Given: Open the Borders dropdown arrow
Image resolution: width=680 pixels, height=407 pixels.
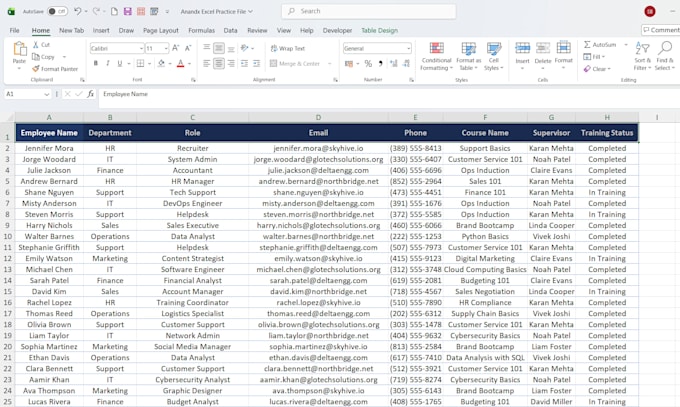Looking at the screenshot, I should pos(149,64).
